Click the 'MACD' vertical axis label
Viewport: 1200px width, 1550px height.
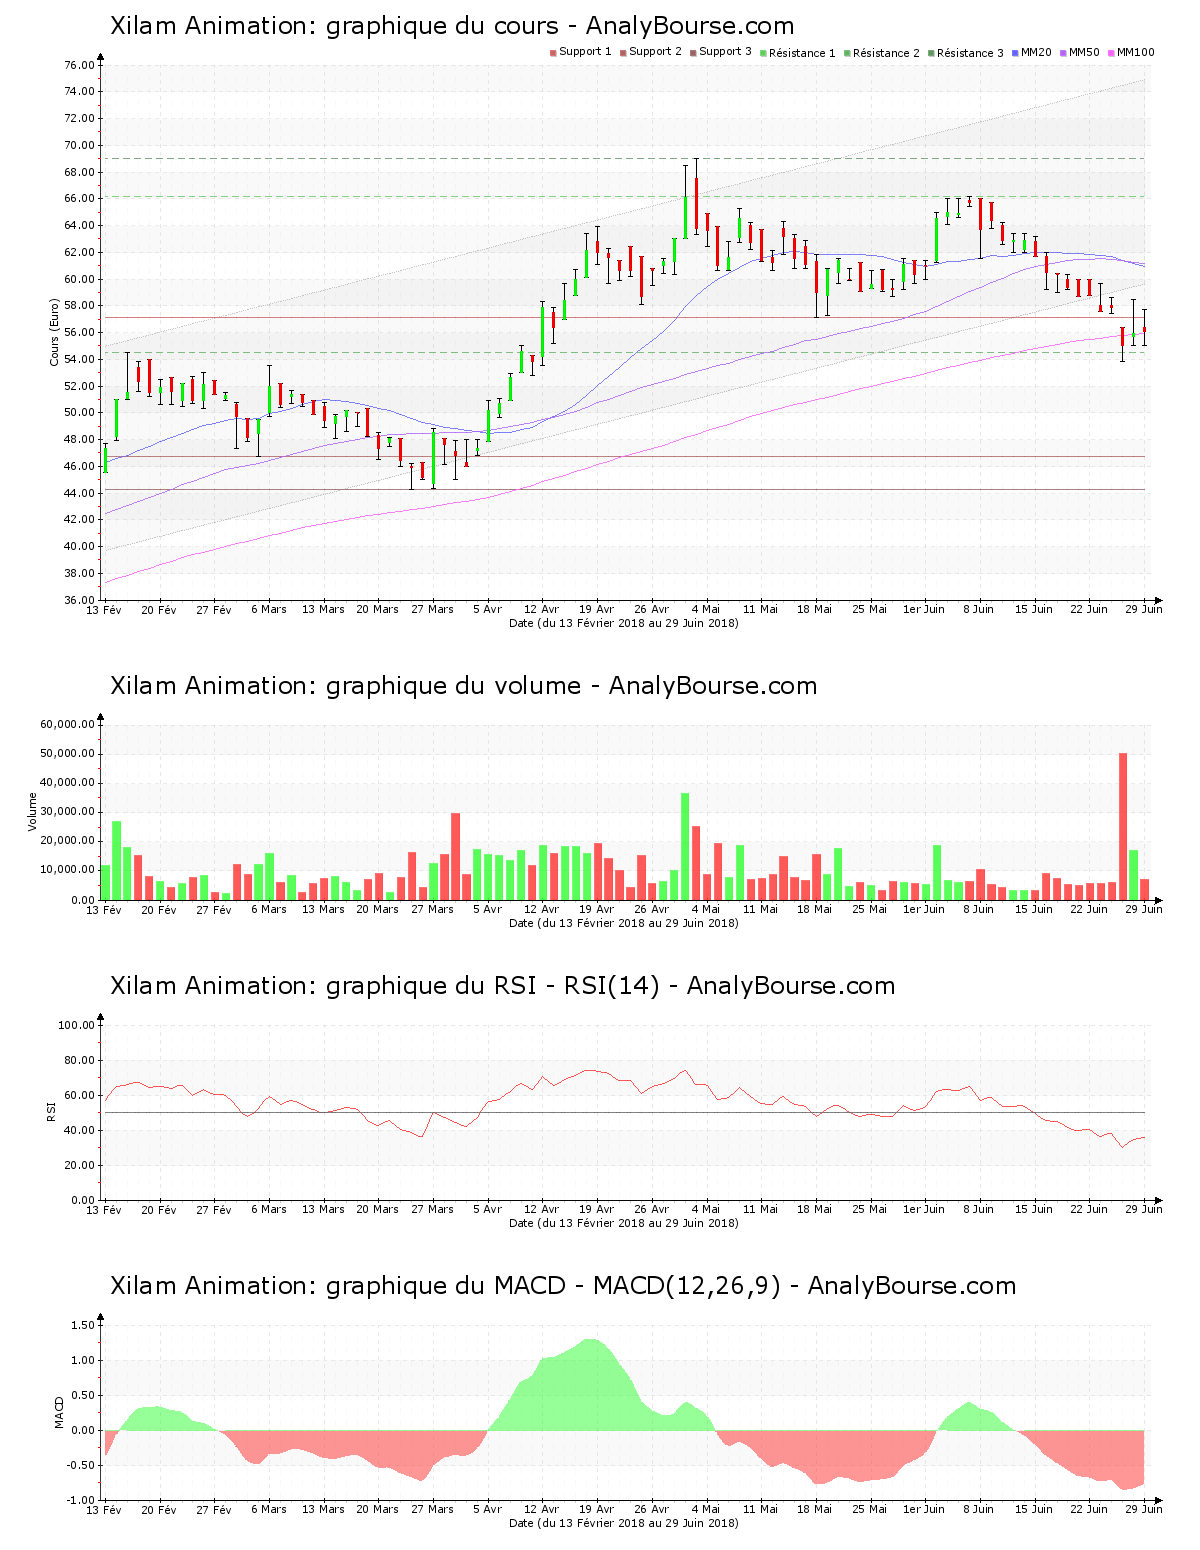click(59, 1412)
